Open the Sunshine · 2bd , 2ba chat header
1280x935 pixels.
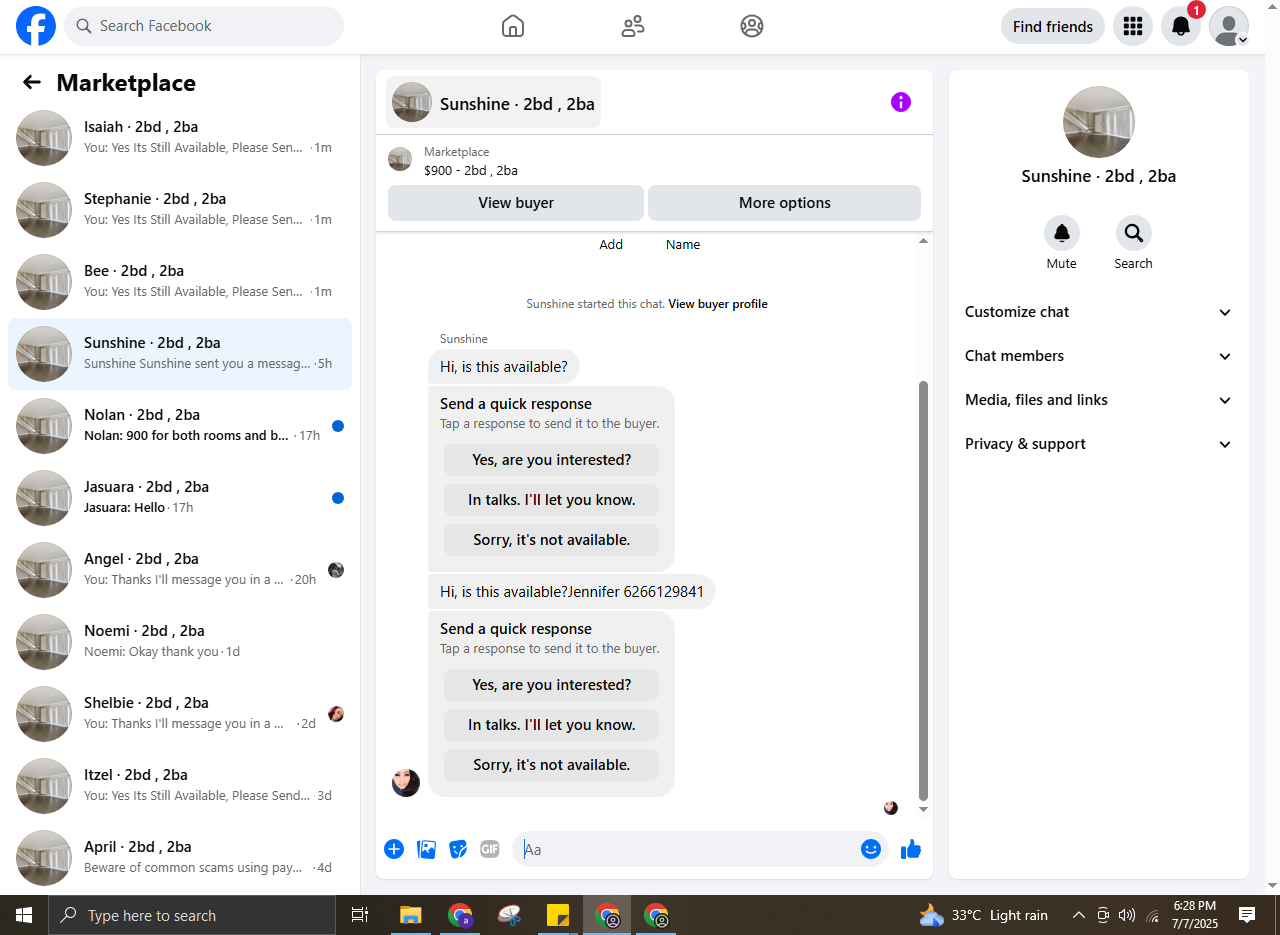tap(494, 102)
